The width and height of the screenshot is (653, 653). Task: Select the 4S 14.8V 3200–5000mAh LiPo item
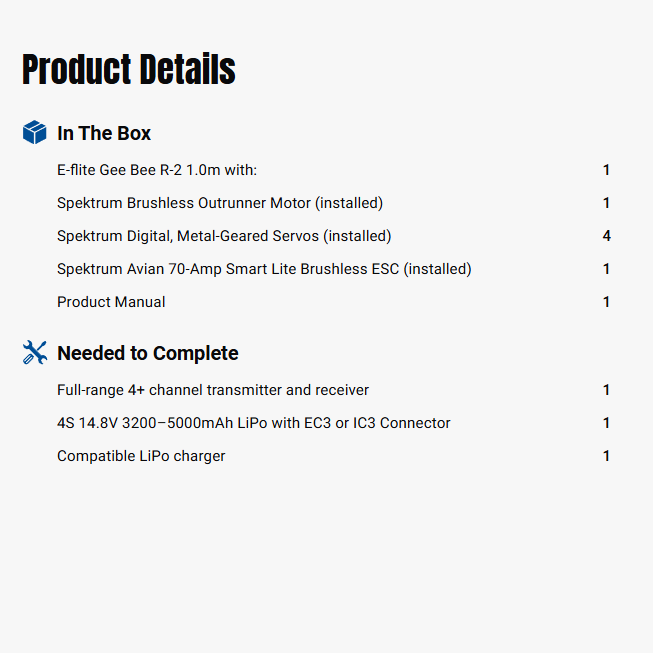click(254, 423)
